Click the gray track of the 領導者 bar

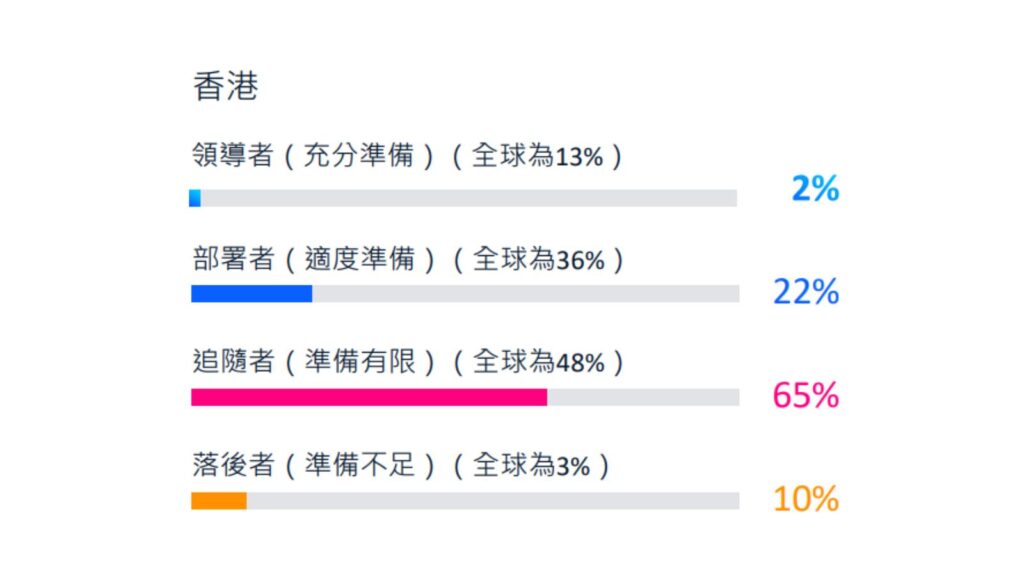pos(468,198)
